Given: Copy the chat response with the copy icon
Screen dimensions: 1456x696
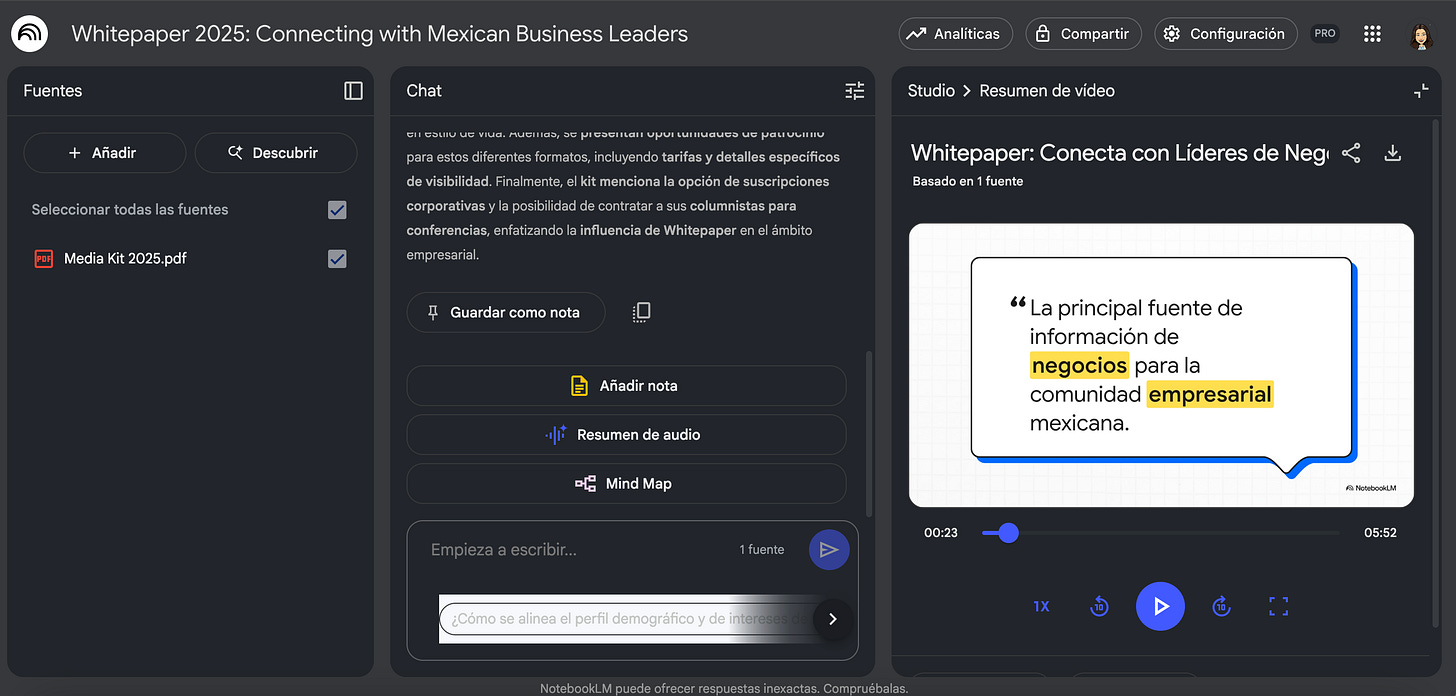Looking at the screenshot, I should [642, 312].
